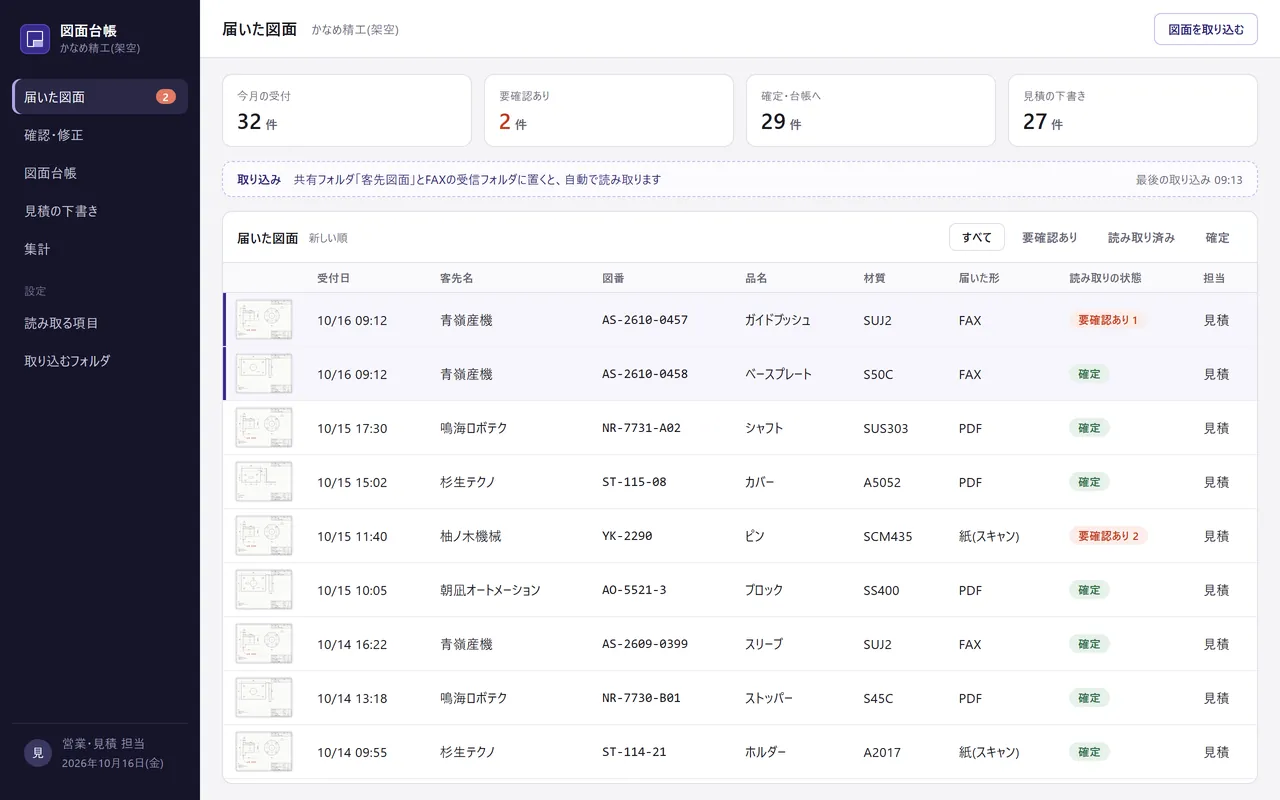Open 取り込むフォルダ settings item
This screenshot has height=800, width=1280.
tap(100, 361)
